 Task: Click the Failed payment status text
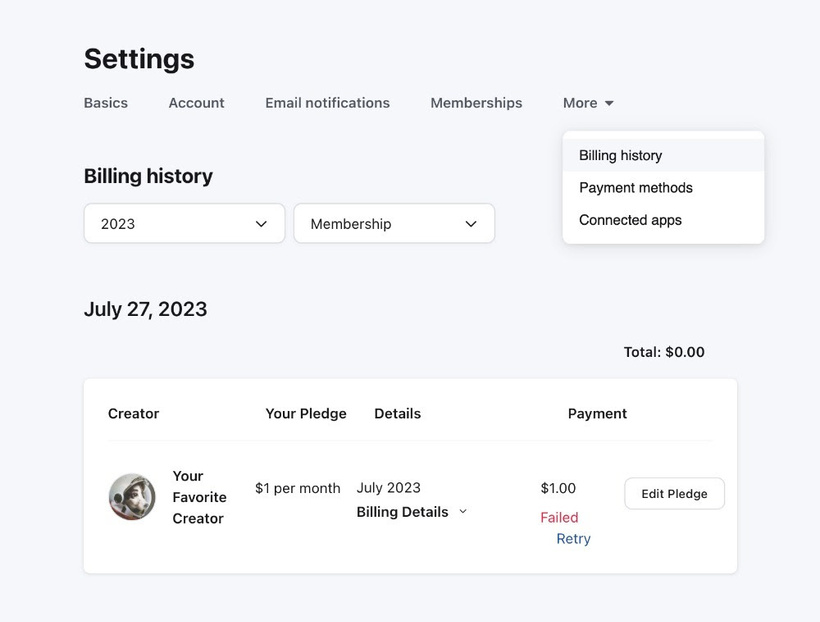point(559,517)
